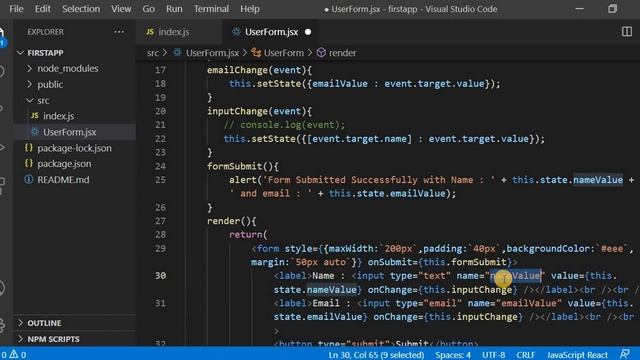Image resolution: width=640 pixels, height=360 pixels.
Task: Open the Edit menu
Action: tap(42, 9)
